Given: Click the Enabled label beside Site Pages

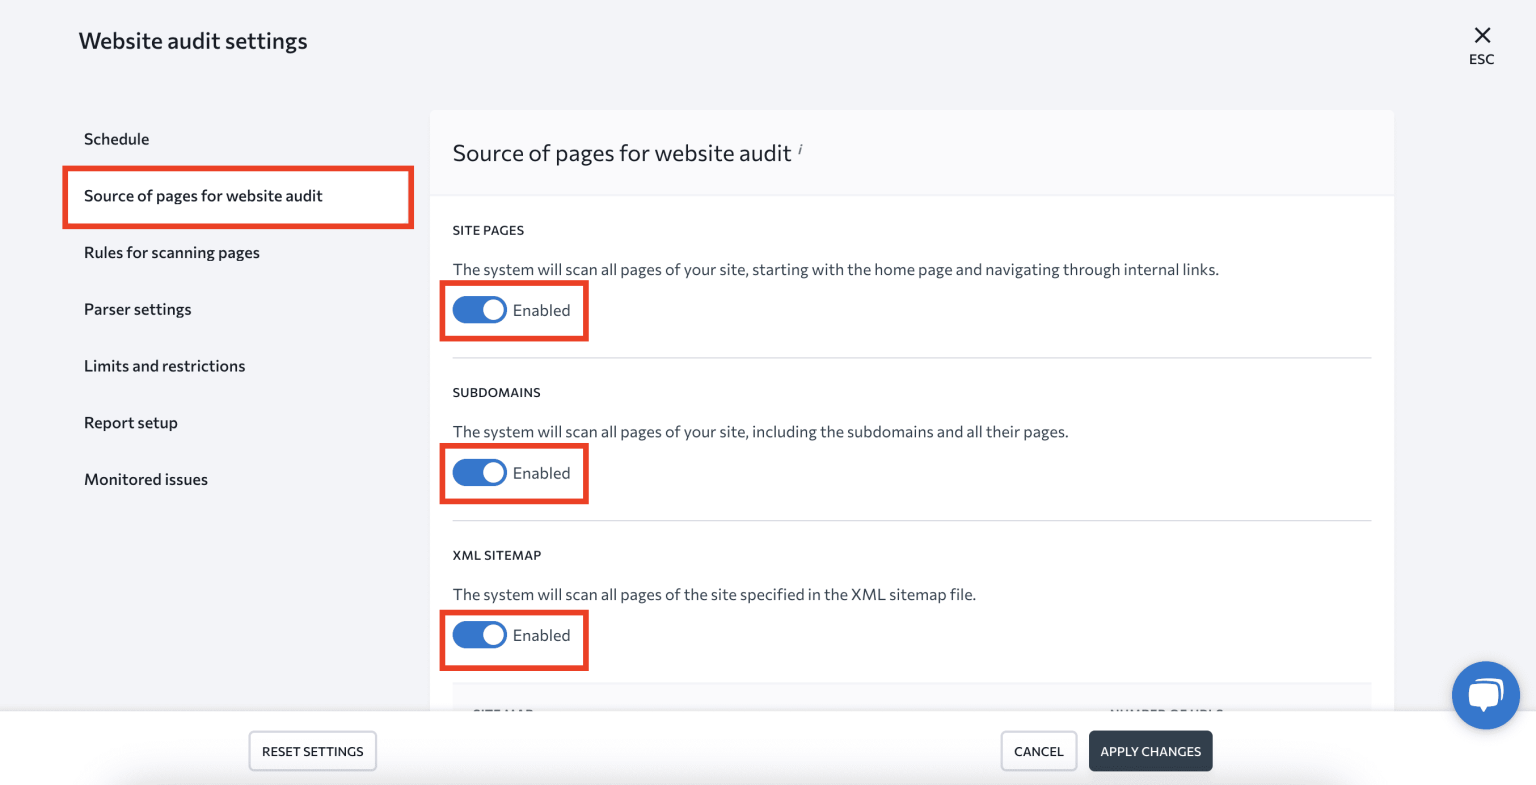Looking at the screenshot, I should point(541,311).
